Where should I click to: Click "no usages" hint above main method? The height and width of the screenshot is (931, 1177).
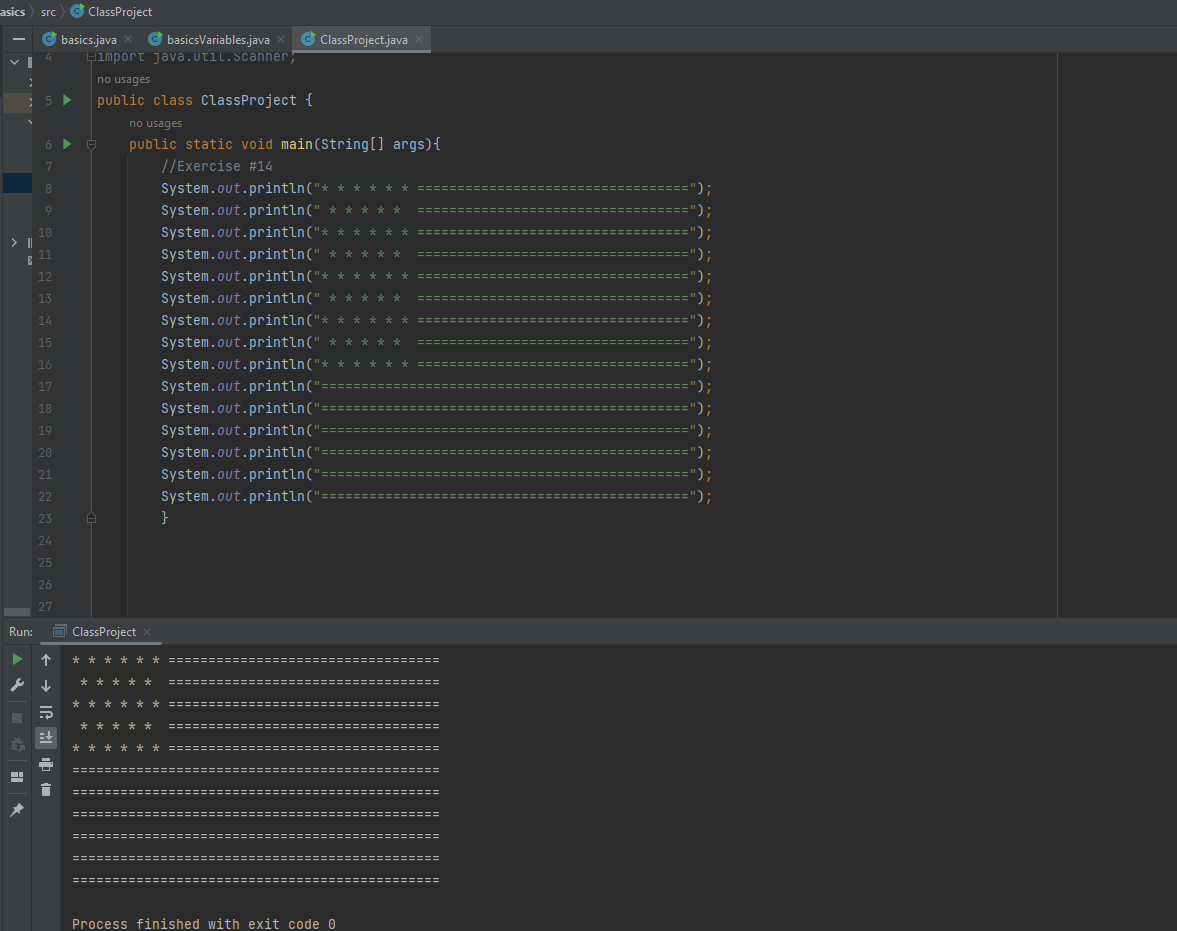coord(155,123)
